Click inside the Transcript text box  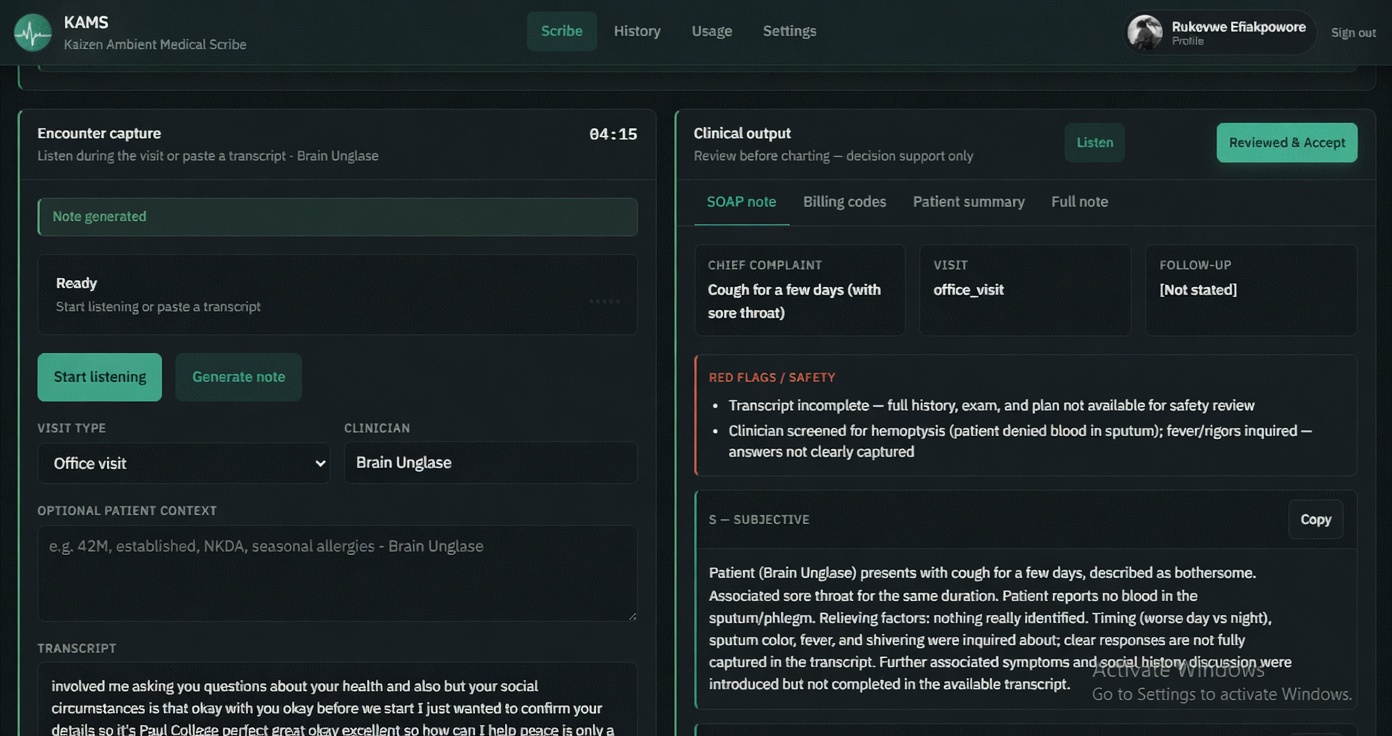pyautogui.click(x=338, y=700)
